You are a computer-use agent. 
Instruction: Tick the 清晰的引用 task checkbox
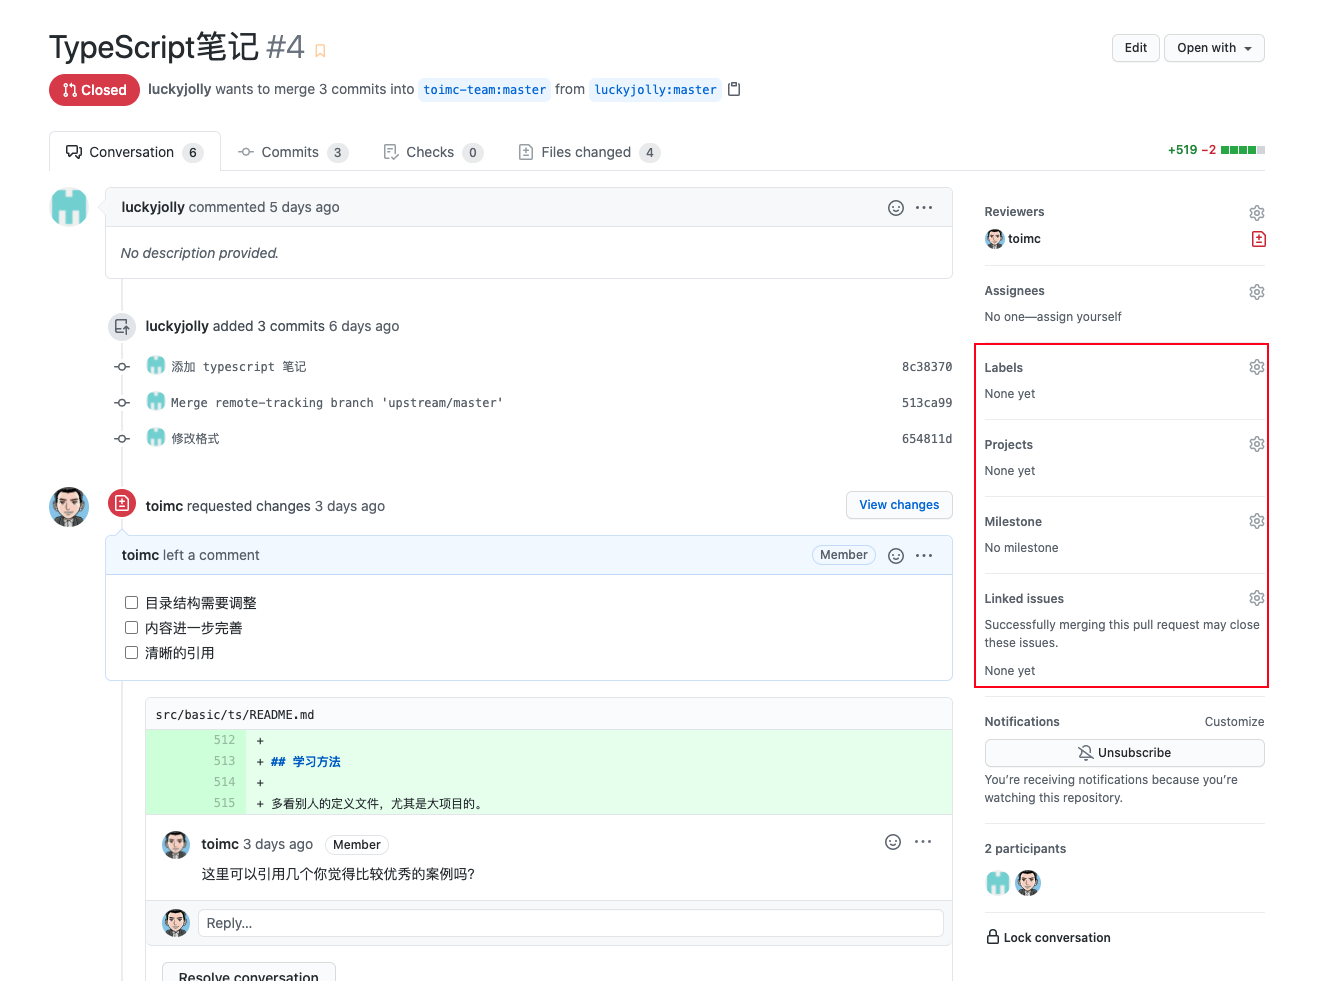tap(131, 653)
